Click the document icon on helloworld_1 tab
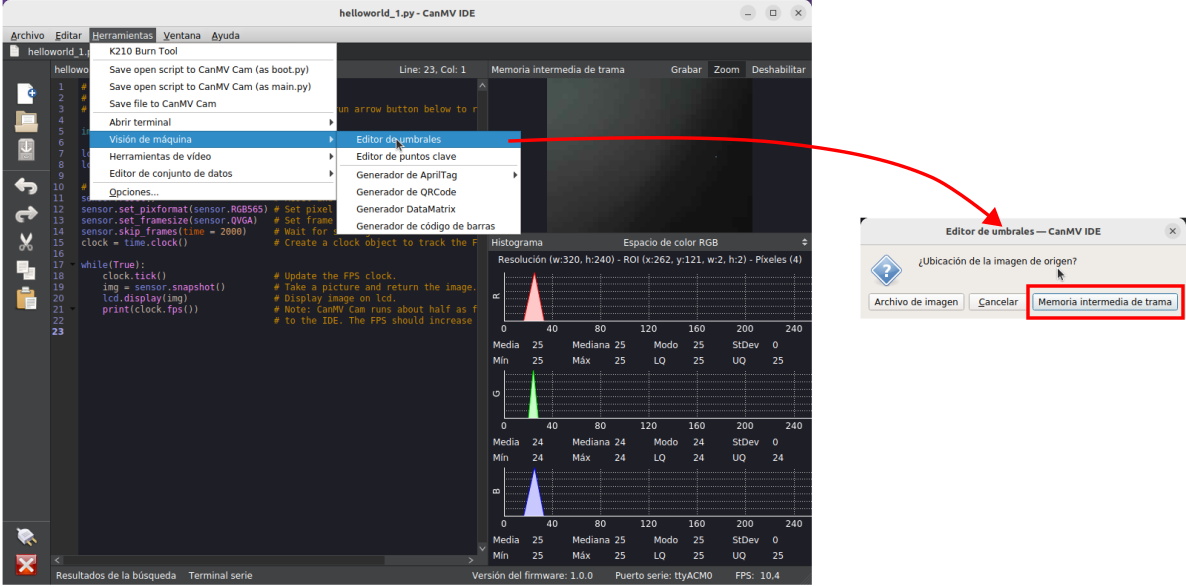Image resolution: width=1186 pixels, height=587 pixels. point(14,51)
